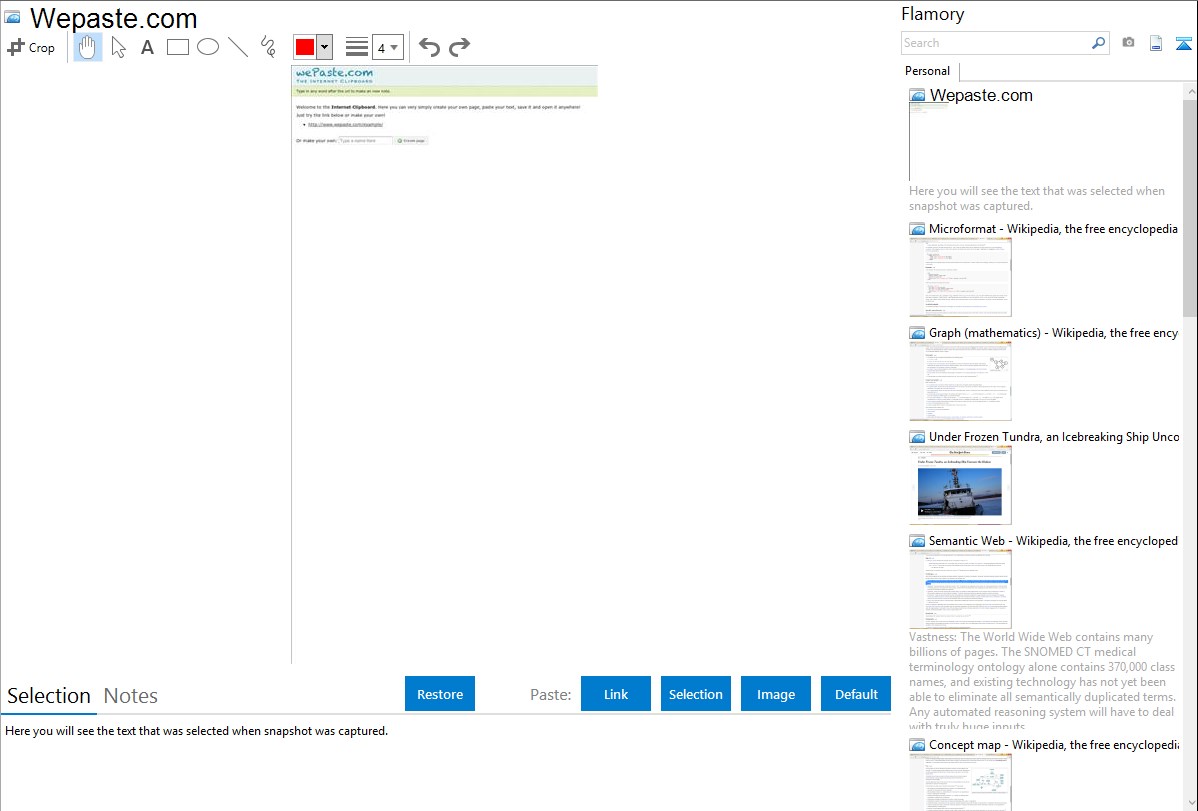The image size is (1198, 811).
Task: Click the sidebar scrollbar up arrow
Action: pyautogui.click(x=1190, y=91)
